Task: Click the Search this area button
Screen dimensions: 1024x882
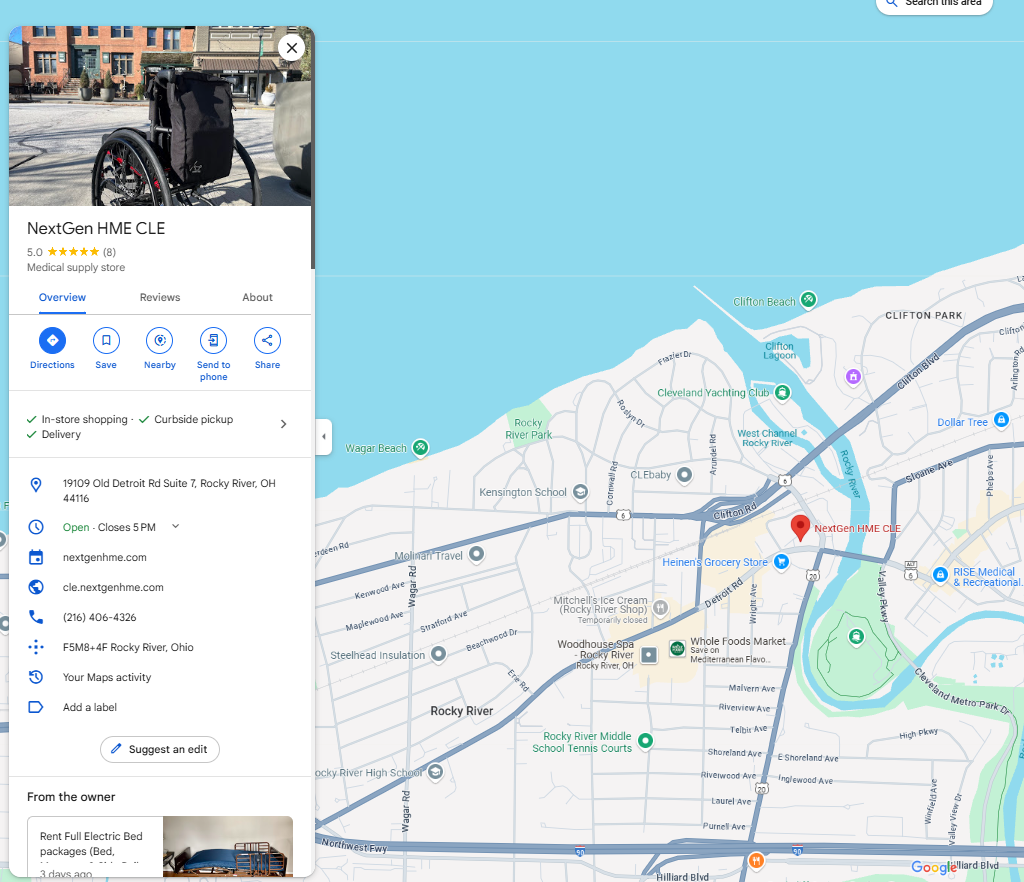Action: [x=935, y=3]
